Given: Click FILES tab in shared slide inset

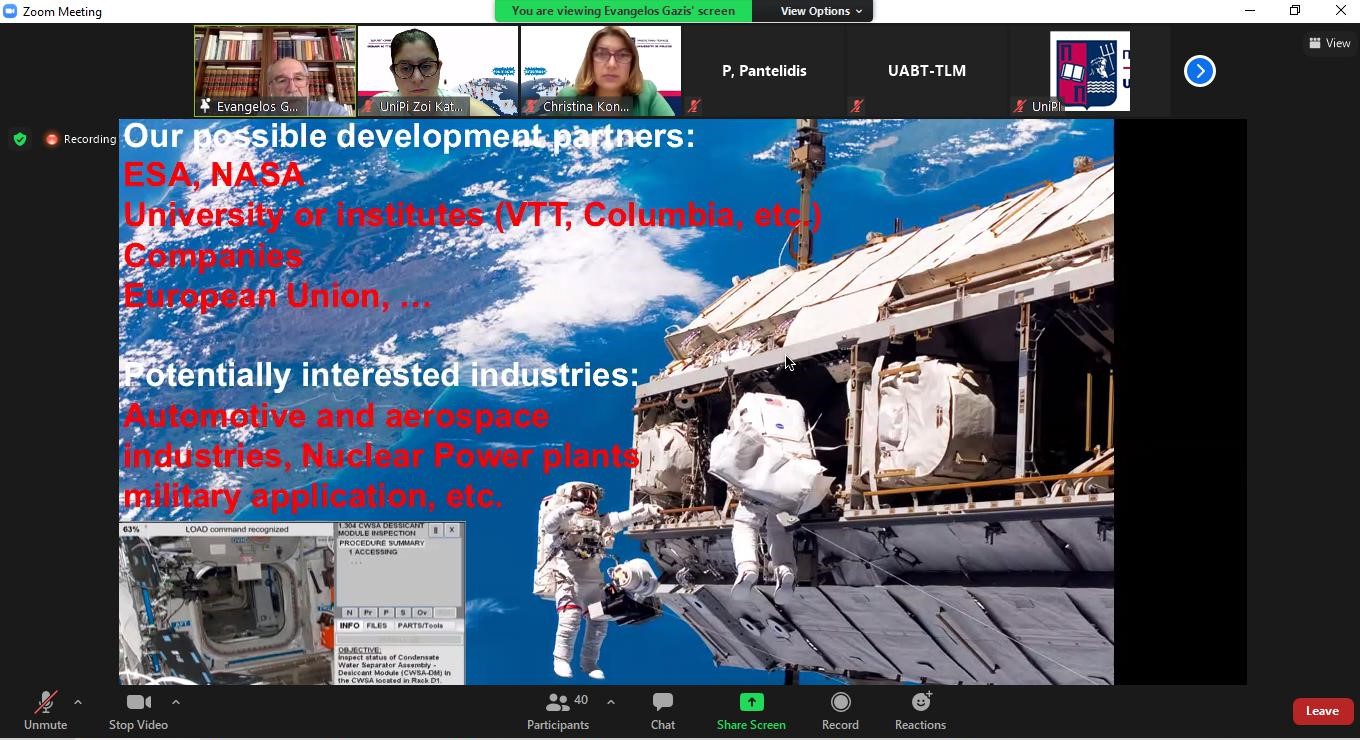Looking at the screenshot, I should 377,626.
